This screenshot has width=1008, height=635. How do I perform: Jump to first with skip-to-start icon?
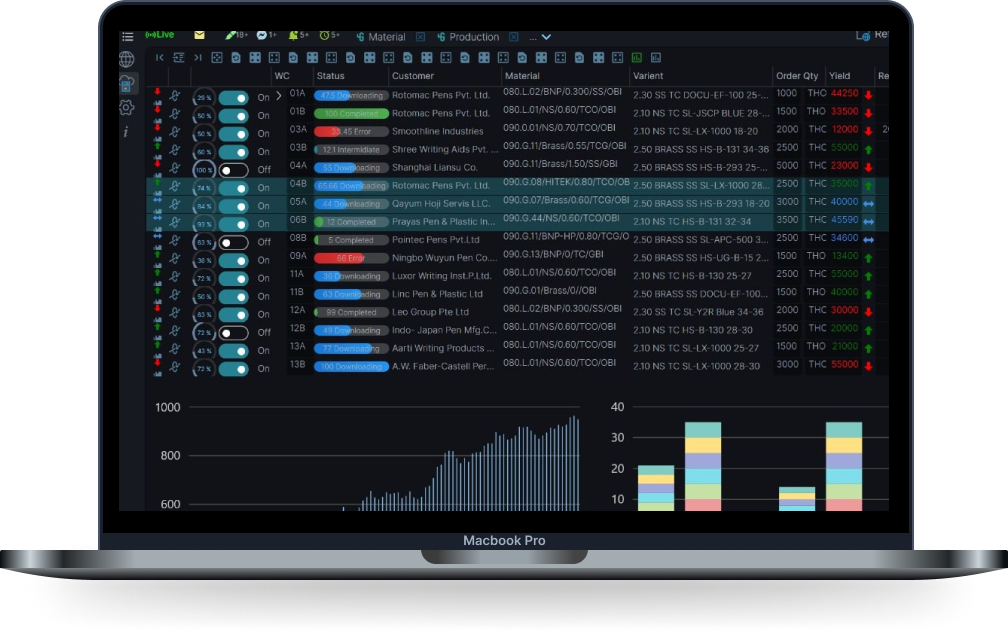(159, 58)
